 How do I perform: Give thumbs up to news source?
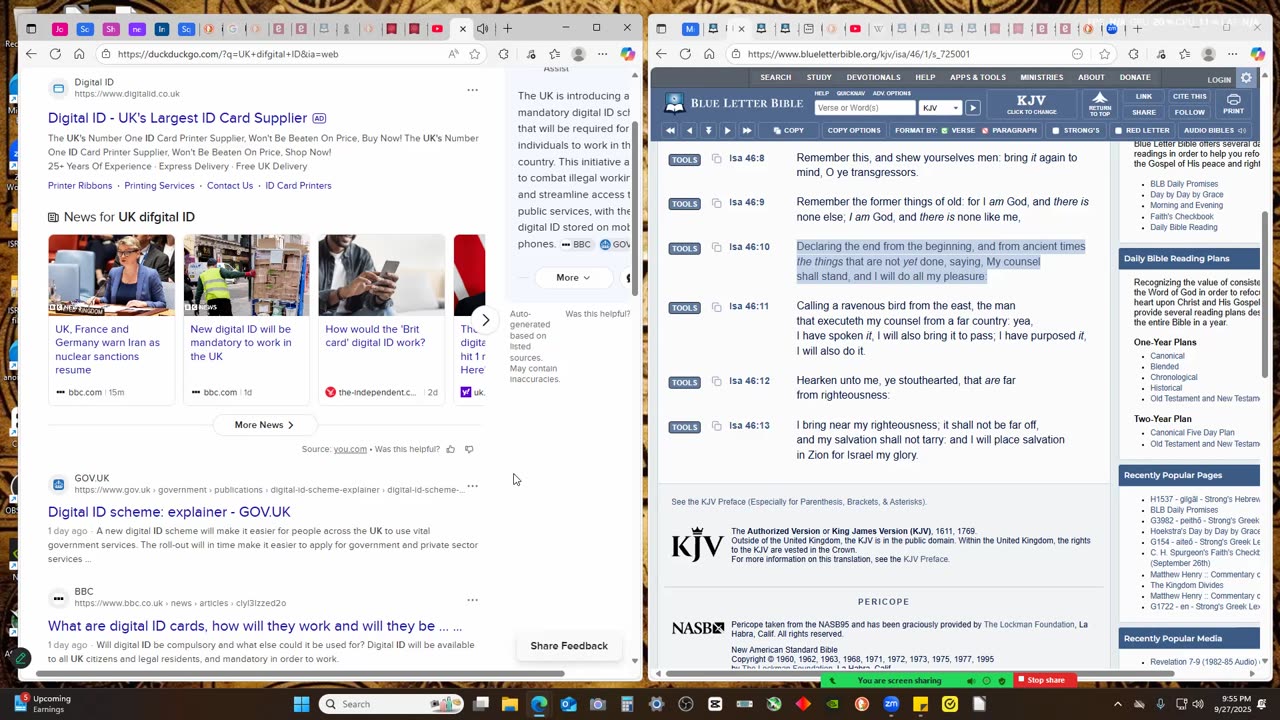pos(451,449)
